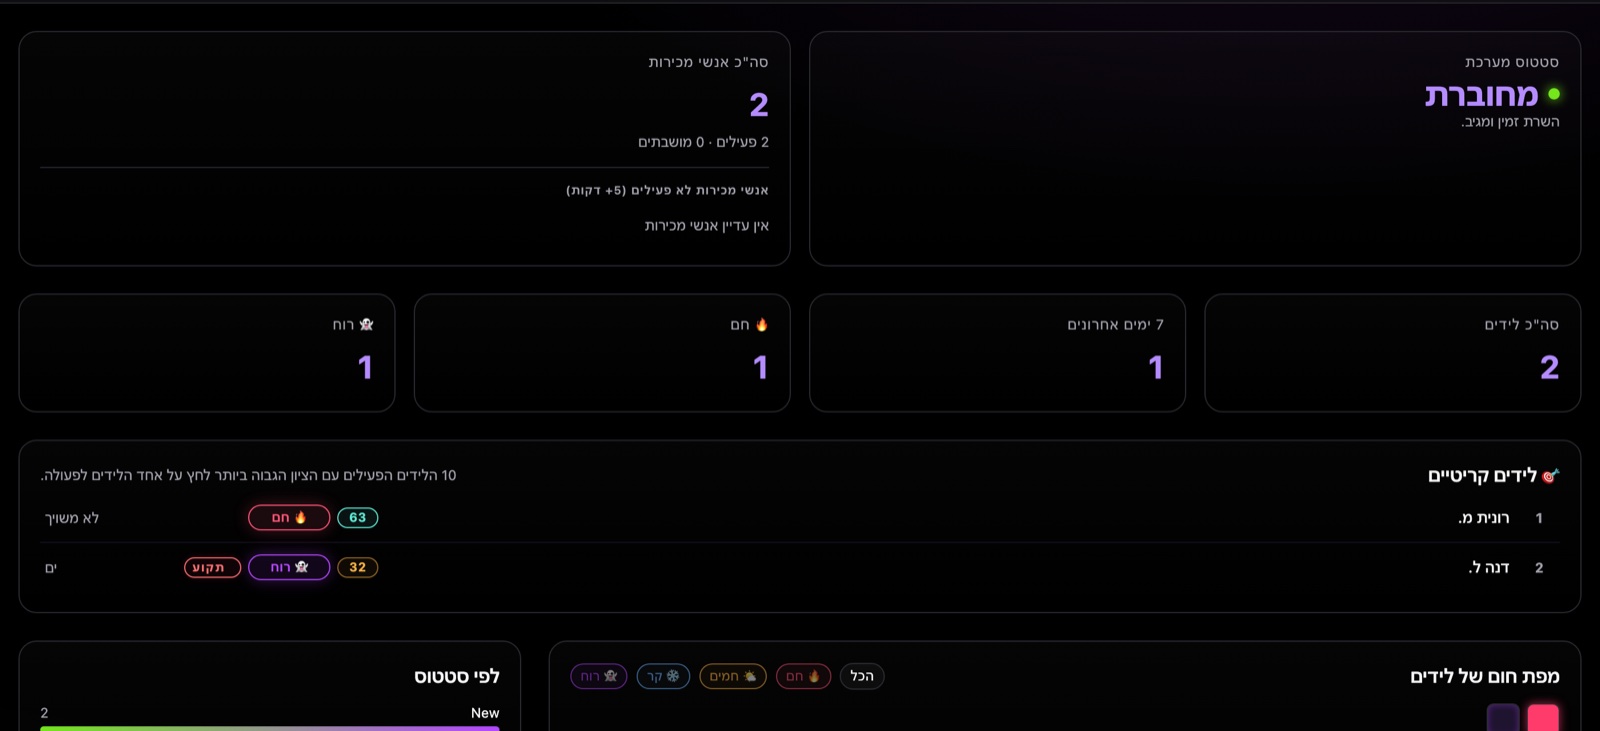The height and width of the screenshot is (731, 1600).
Task: Click the סה"כ אנשי מכירות heading
Action: tap(708, 62)
